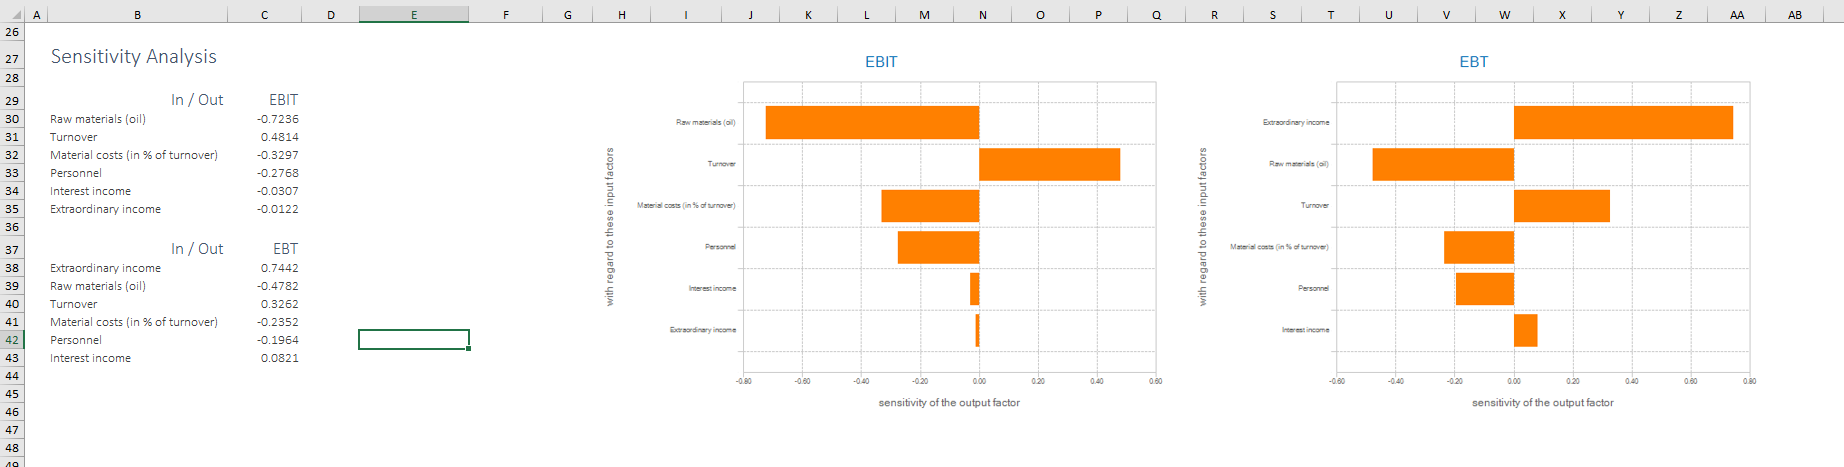The image size is (1844, 467).
Task: Click the value -0.3297
Action: point(277,155)
